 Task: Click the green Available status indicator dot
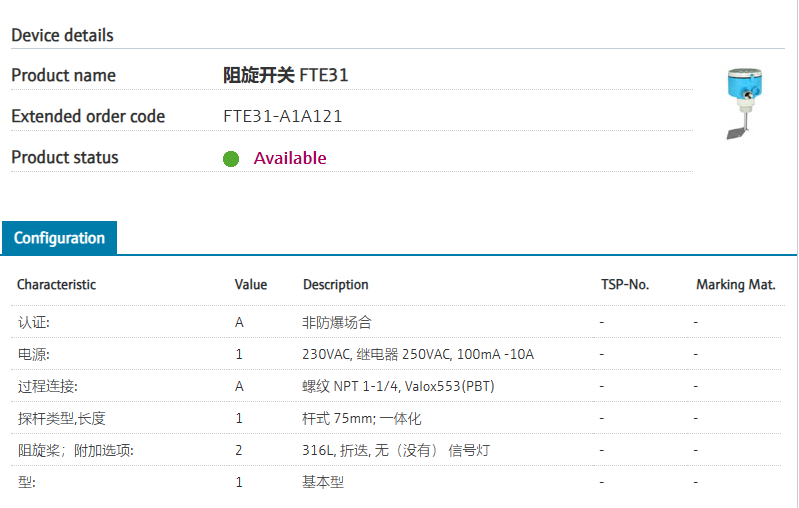(231, 158)
